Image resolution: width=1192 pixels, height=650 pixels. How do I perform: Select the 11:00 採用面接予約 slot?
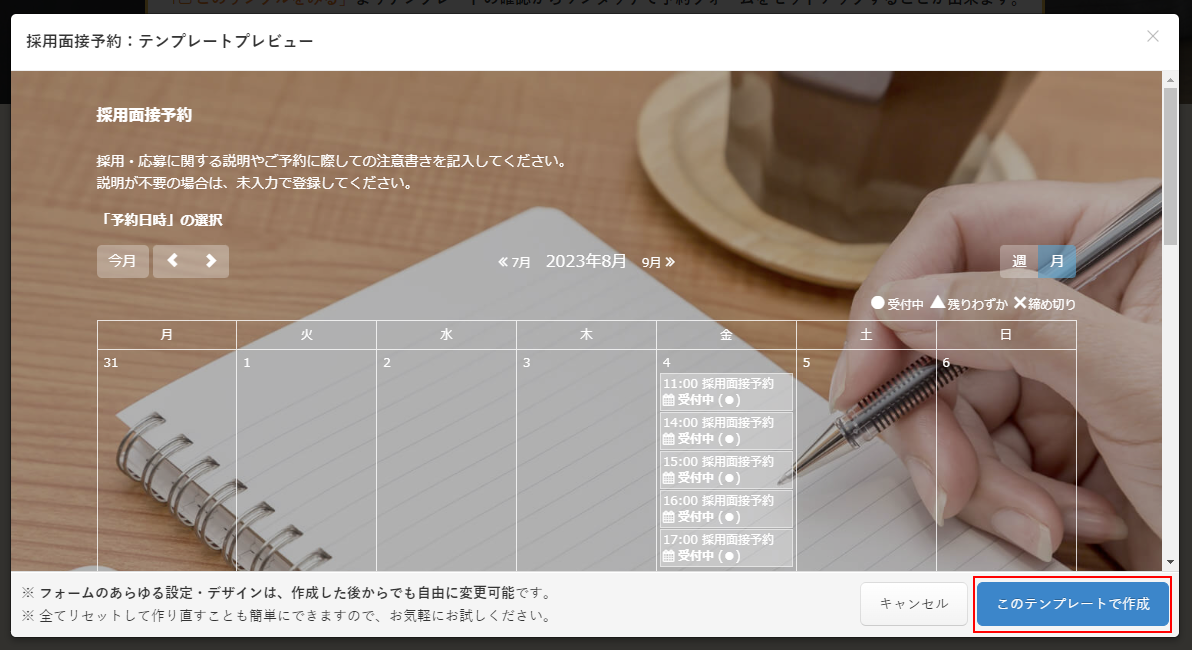coord(726,391)
